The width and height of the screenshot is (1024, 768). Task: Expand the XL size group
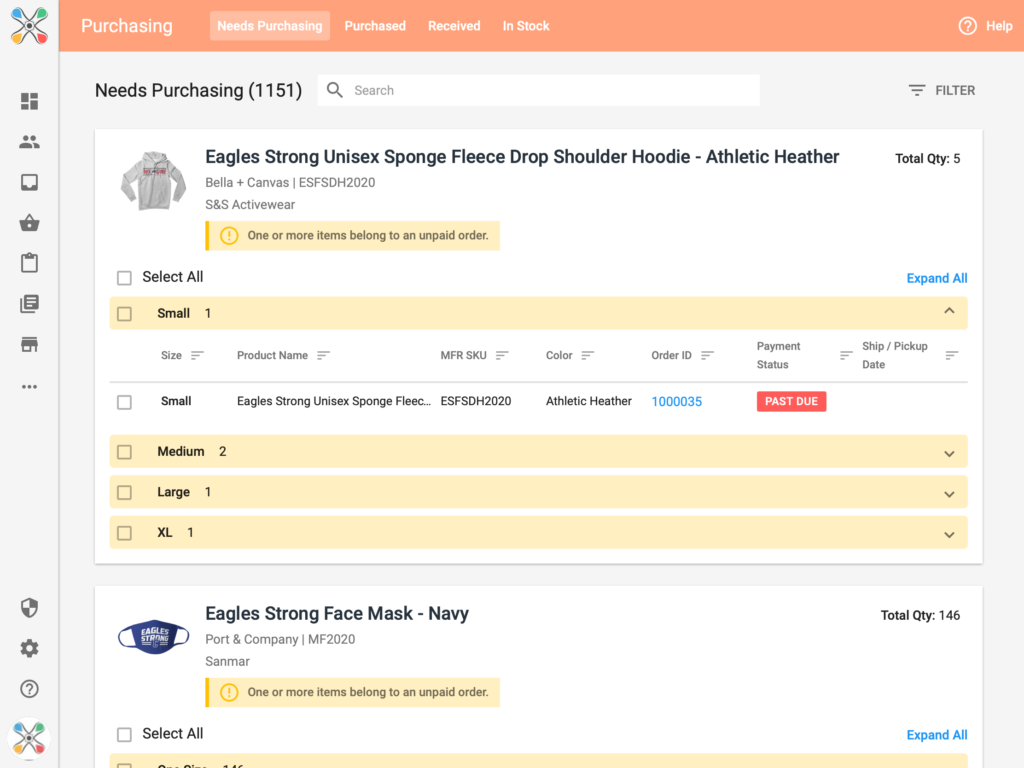click(950, 535)
